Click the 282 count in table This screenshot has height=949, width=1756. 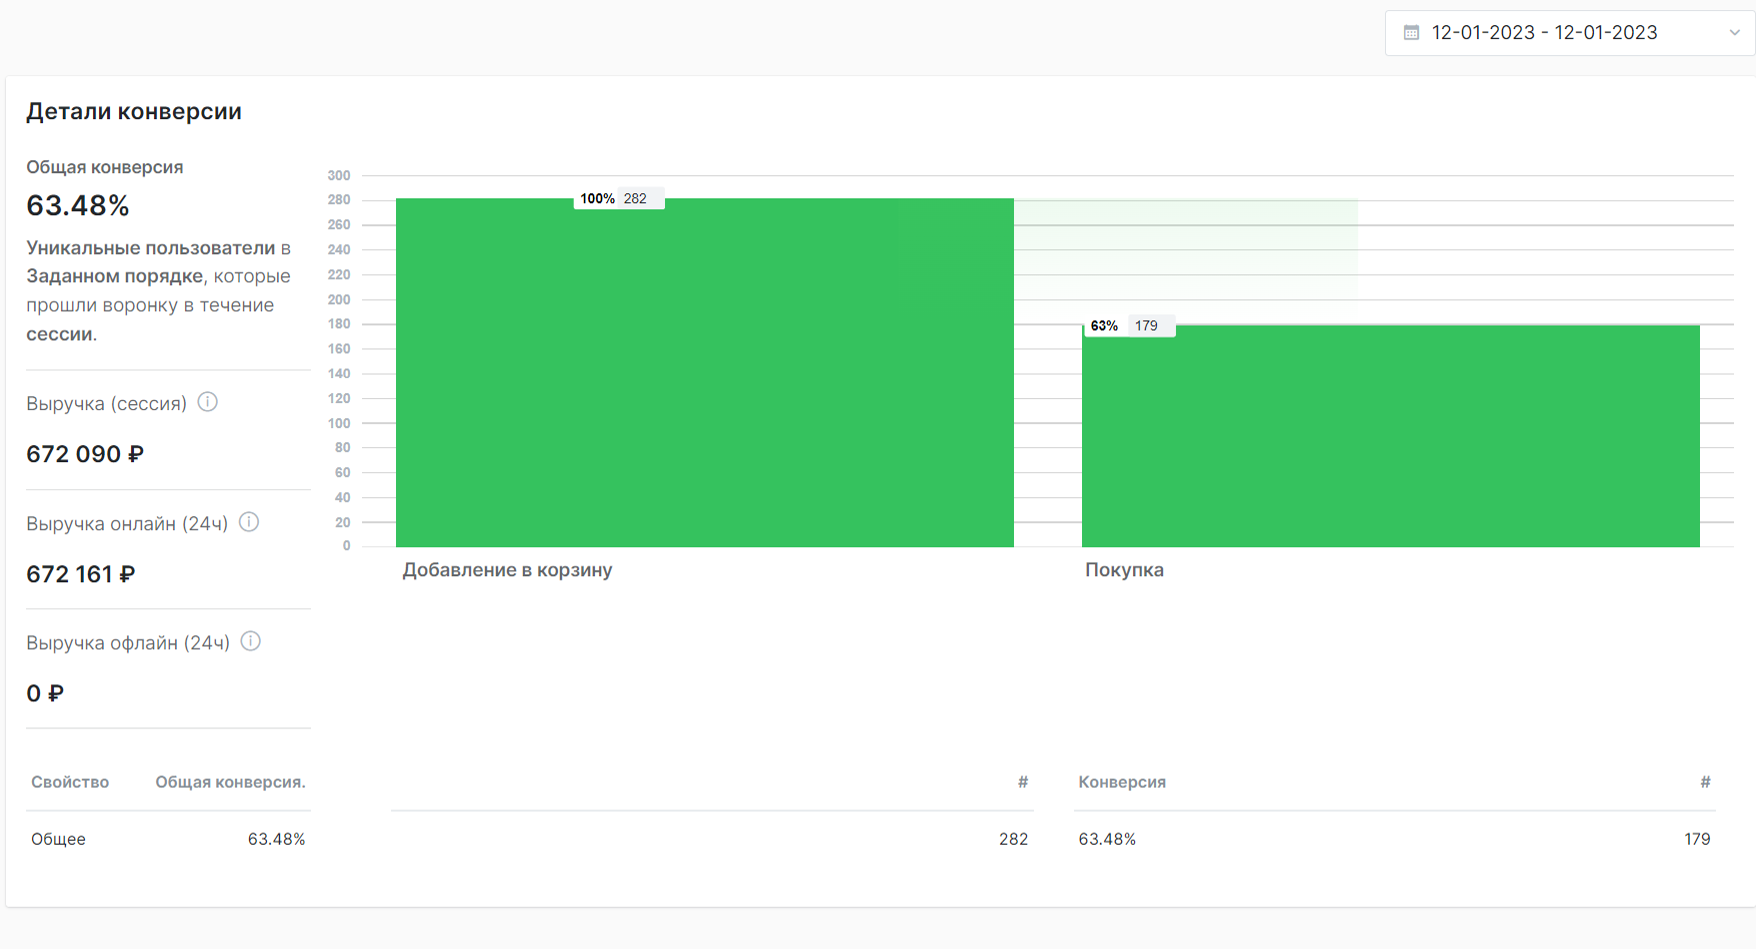tap(1013, 839)
